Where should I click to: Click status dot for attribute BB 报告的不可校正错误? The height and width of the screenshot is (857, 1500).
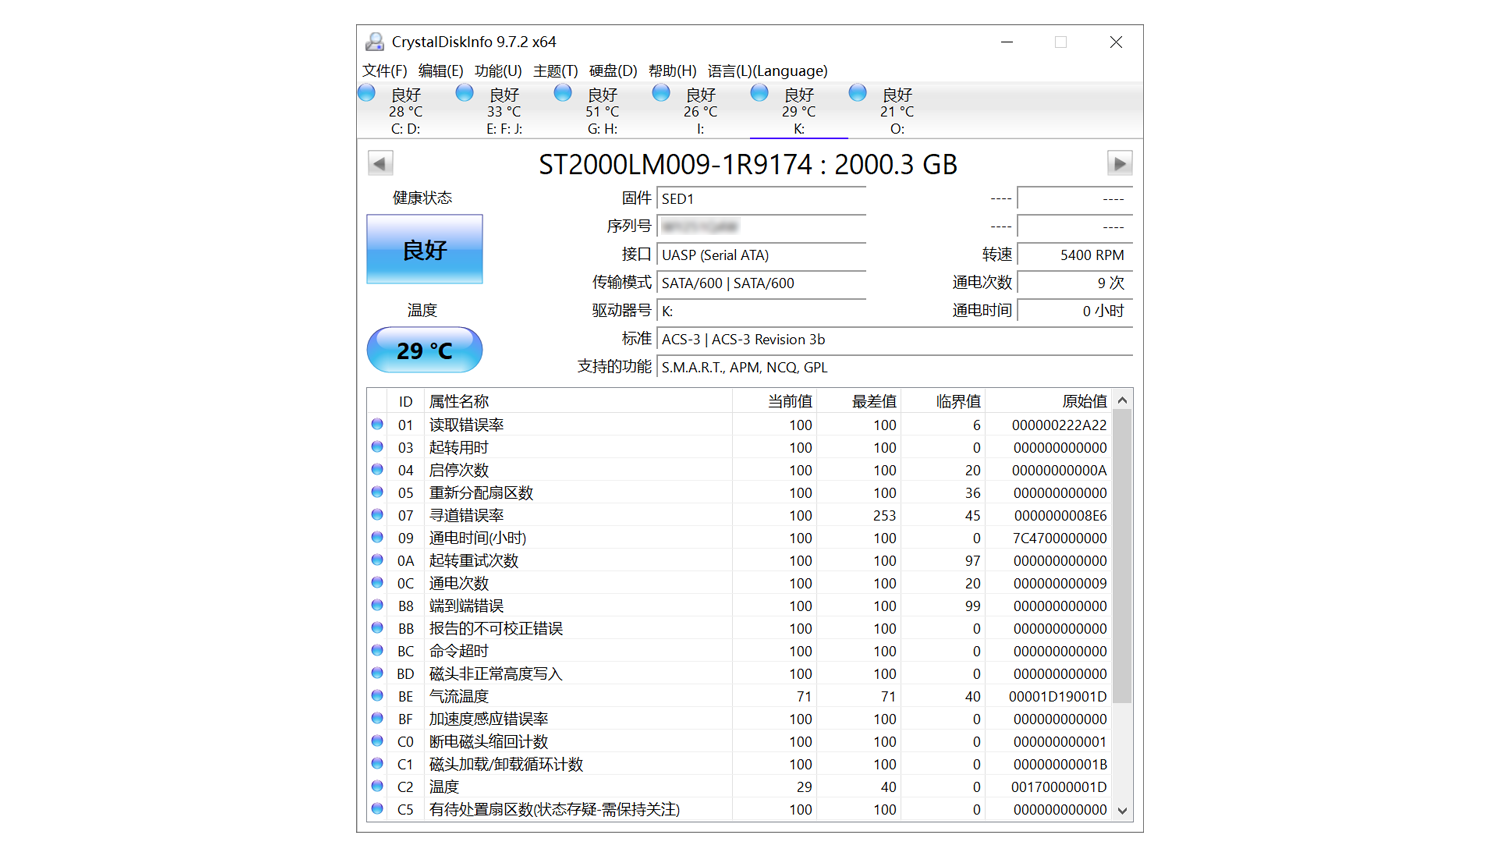(377, 628)
